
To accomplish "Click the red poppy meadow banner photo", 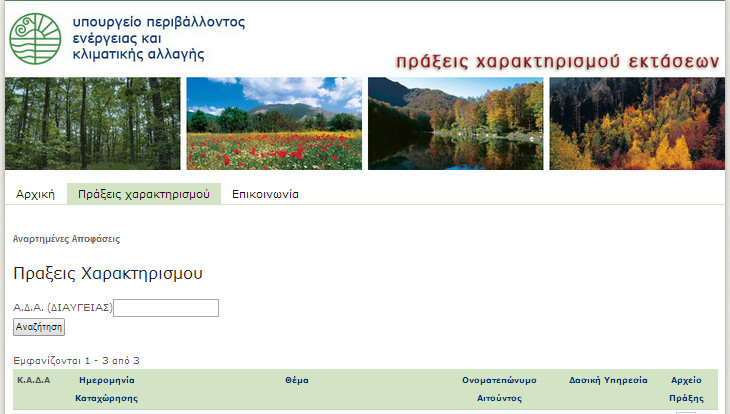I will click(x=274, y=123).
